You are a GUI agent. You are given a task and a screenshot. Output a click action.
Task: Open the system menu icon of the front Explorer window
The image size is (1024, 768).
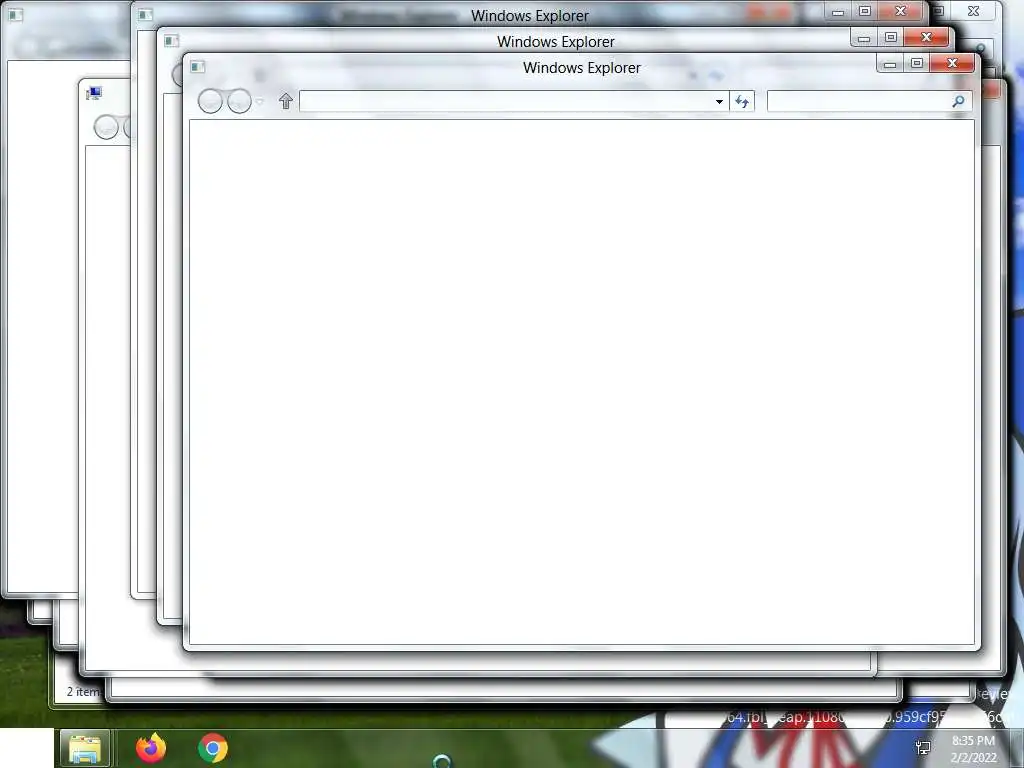pos(198,67)
